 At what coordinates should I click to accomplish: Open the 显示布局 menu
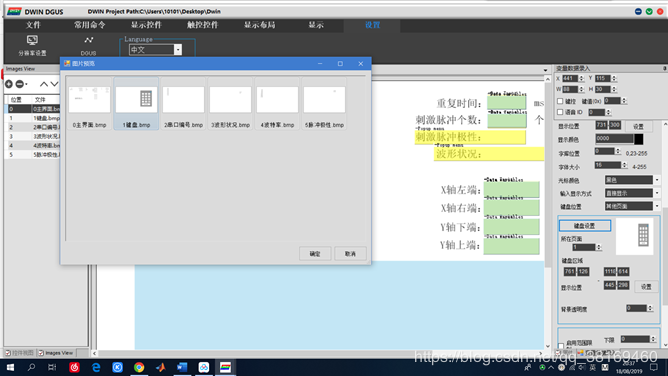pos(259,25)
